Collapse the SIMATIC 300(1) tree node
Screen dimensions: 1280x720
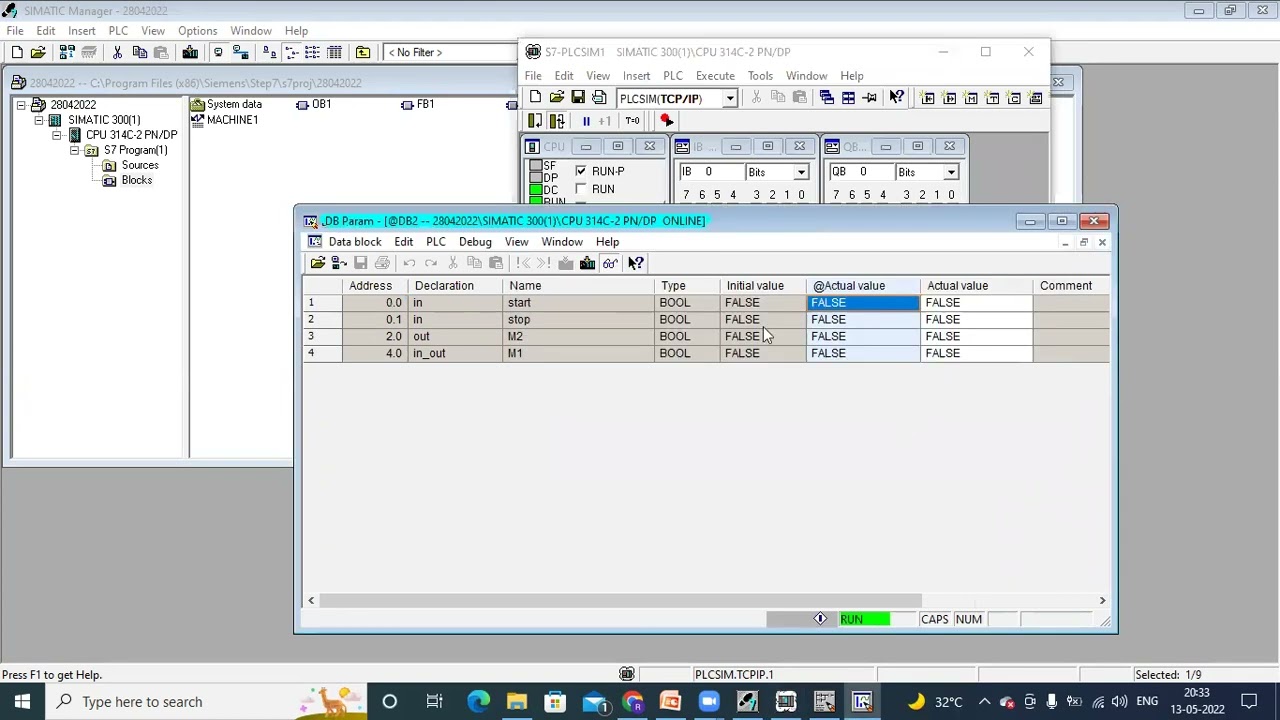point(39,120)
